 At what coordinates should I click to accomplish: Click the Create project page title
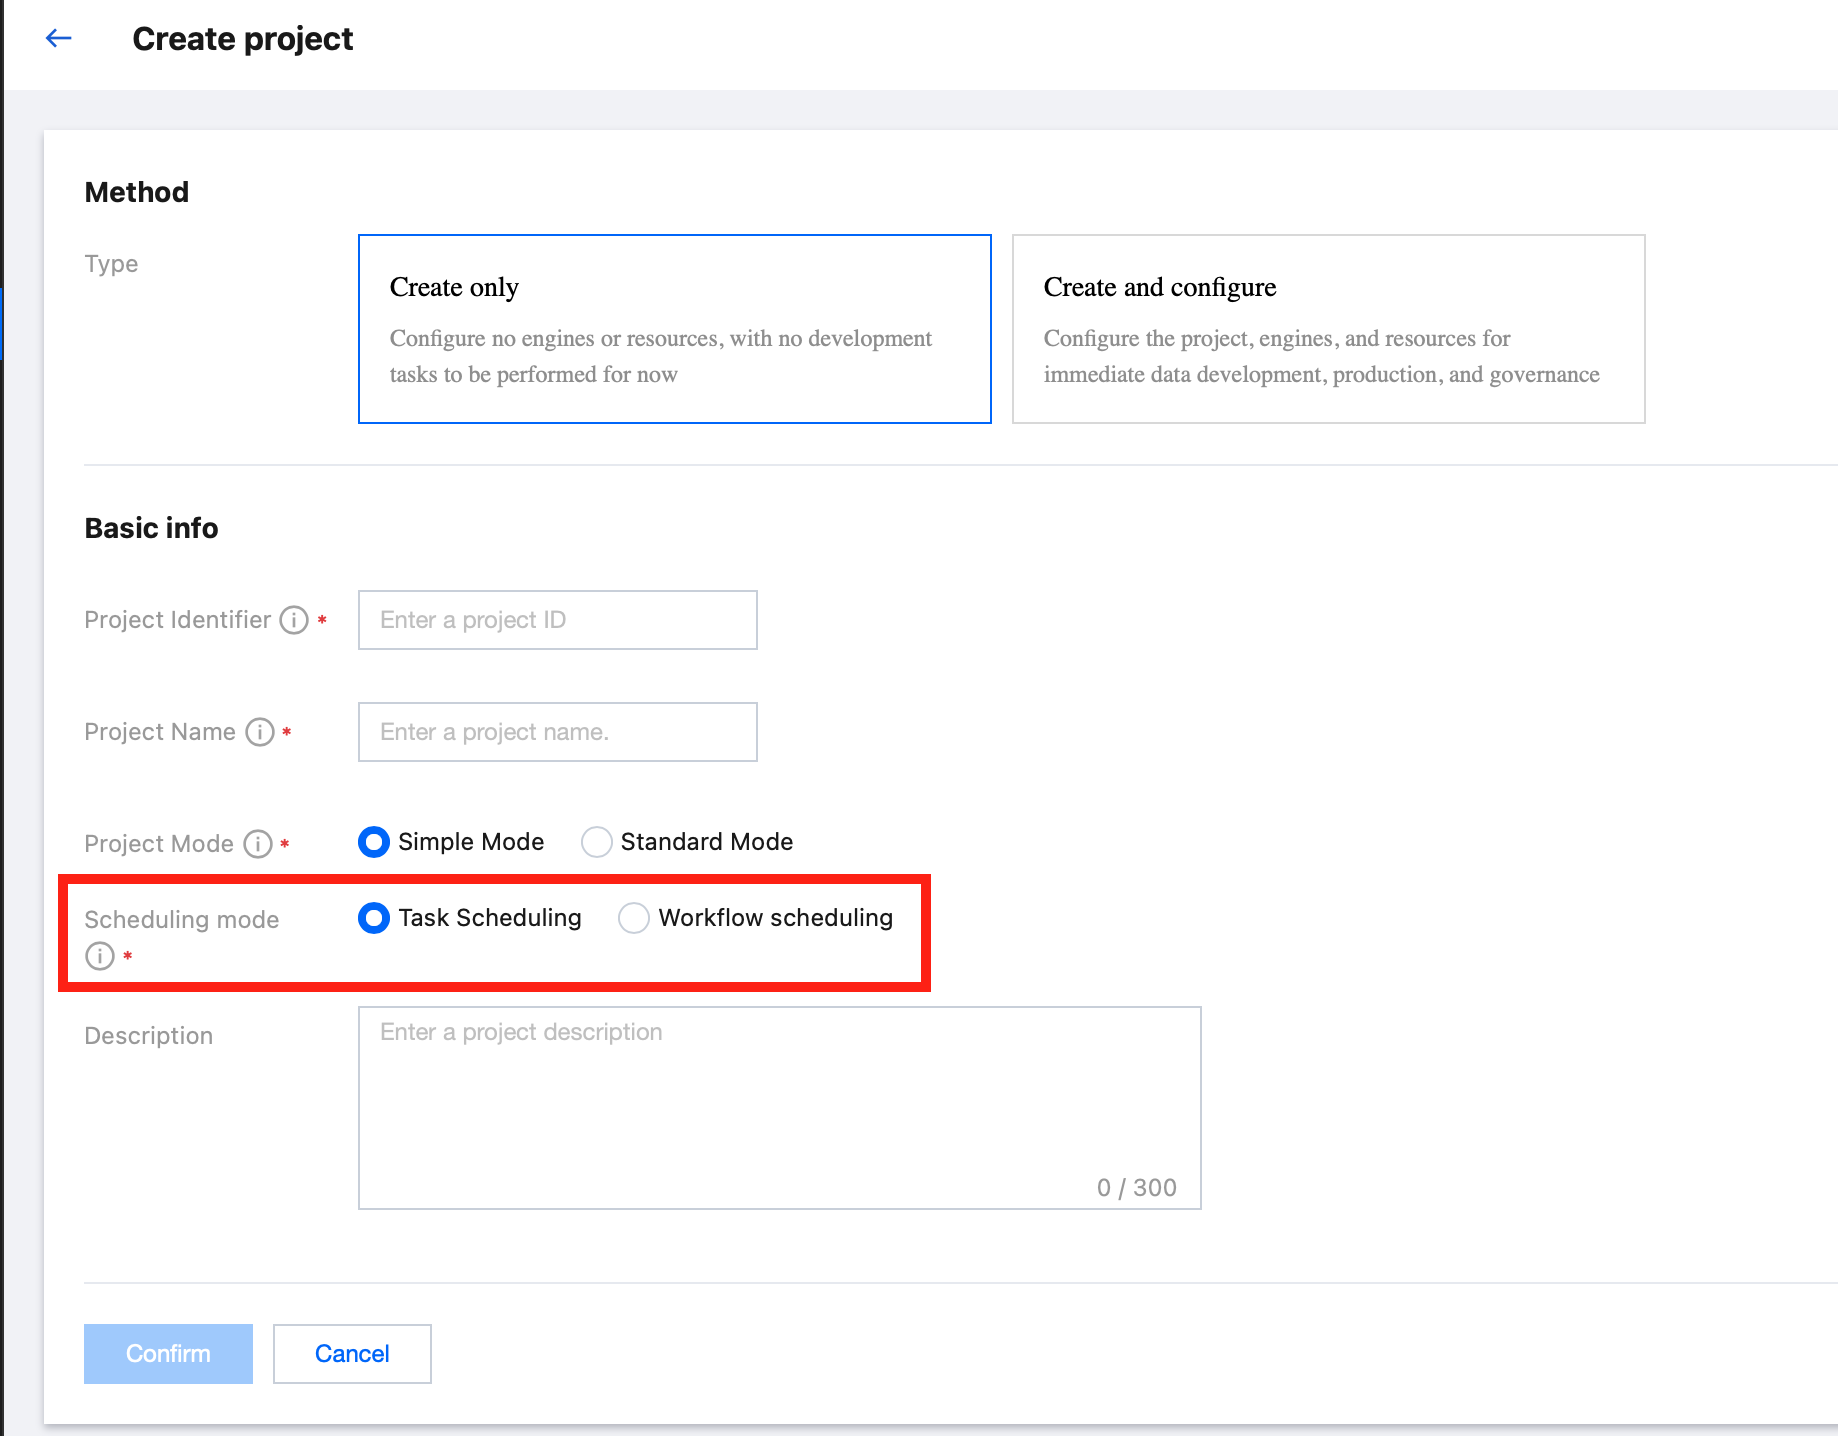pyautogui.click(x=243, y=39)
